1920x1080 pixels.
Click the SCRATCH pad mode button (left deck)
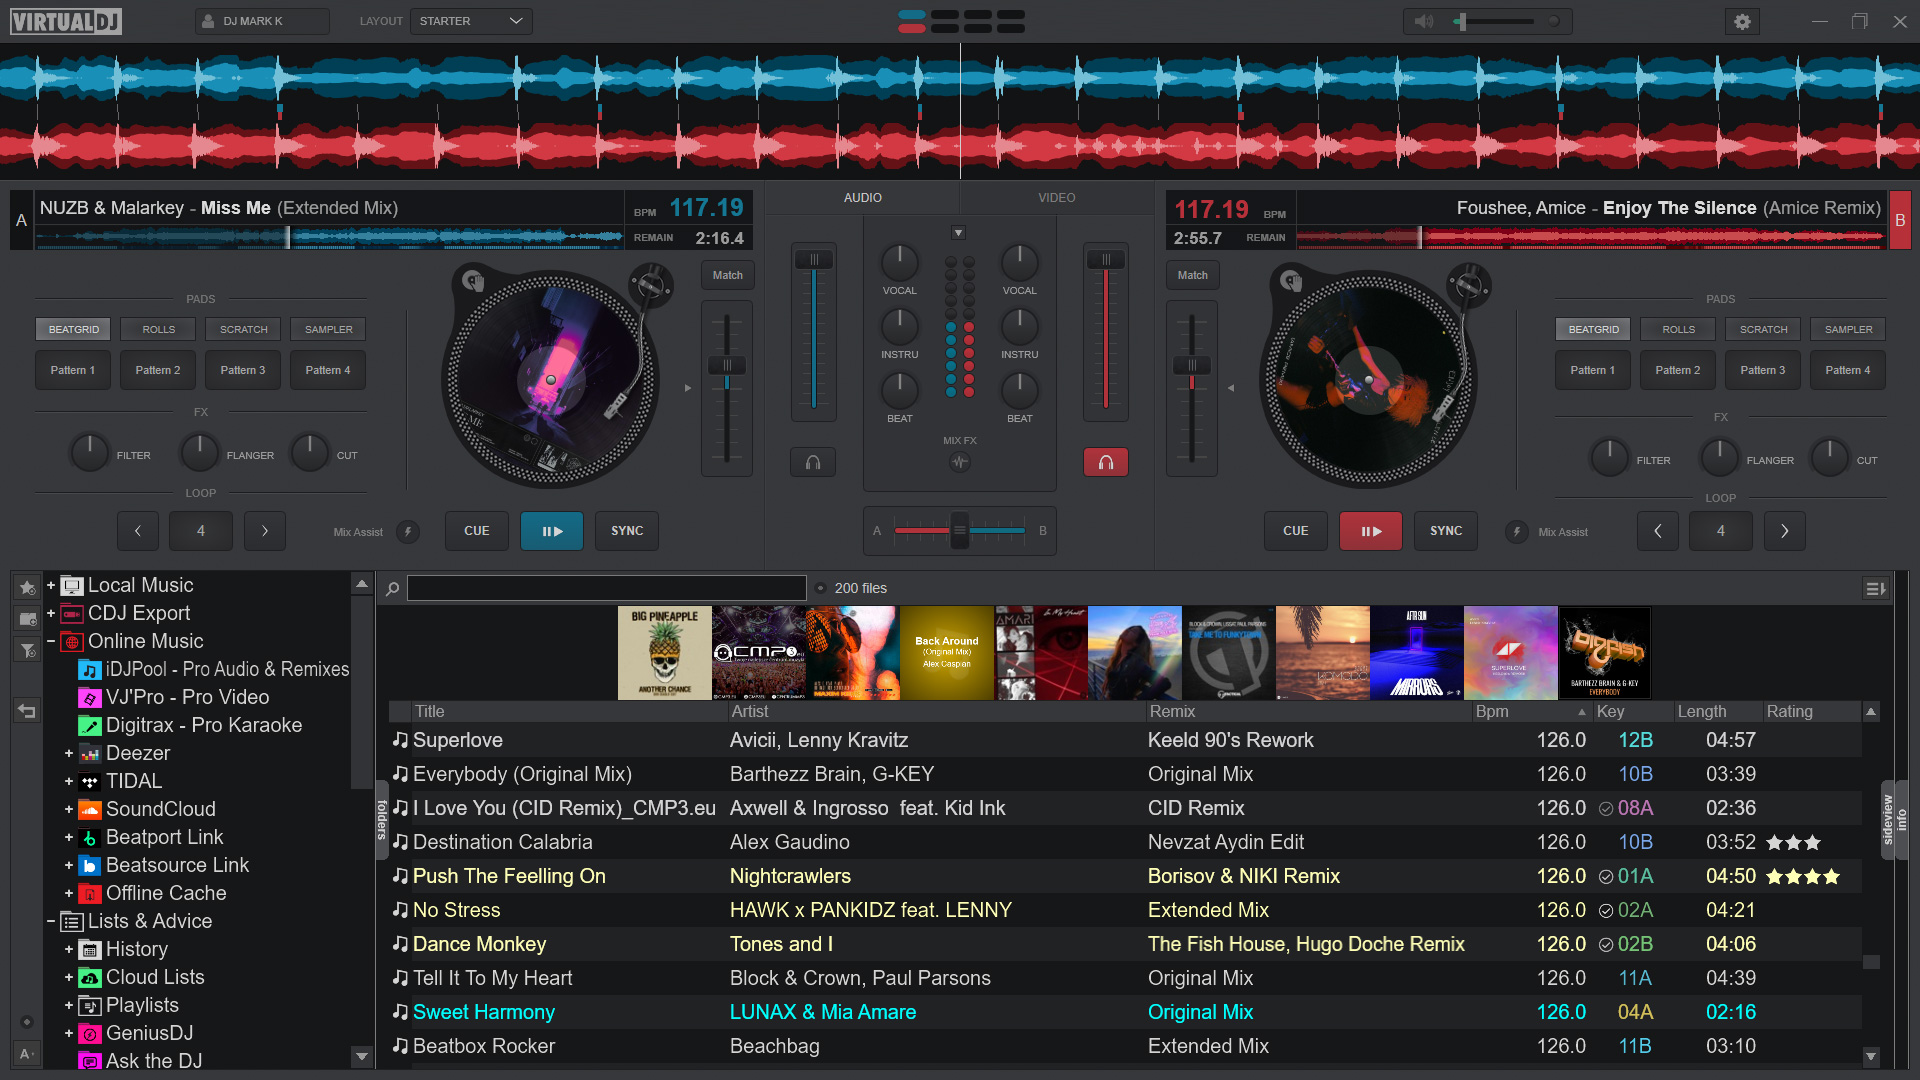(x=241, y=328)
